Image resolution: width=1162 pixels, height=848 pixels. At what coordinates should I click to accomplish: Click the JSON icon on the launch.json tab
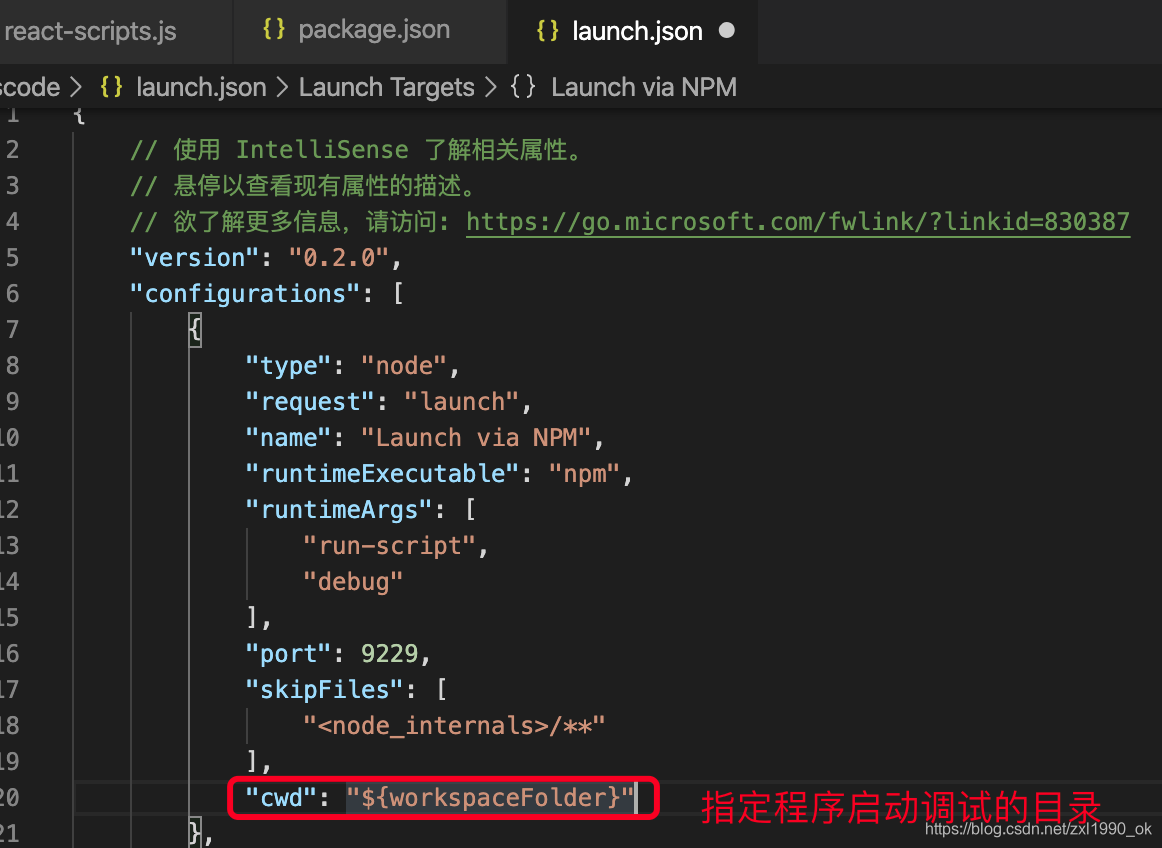(x=547, y=31)
